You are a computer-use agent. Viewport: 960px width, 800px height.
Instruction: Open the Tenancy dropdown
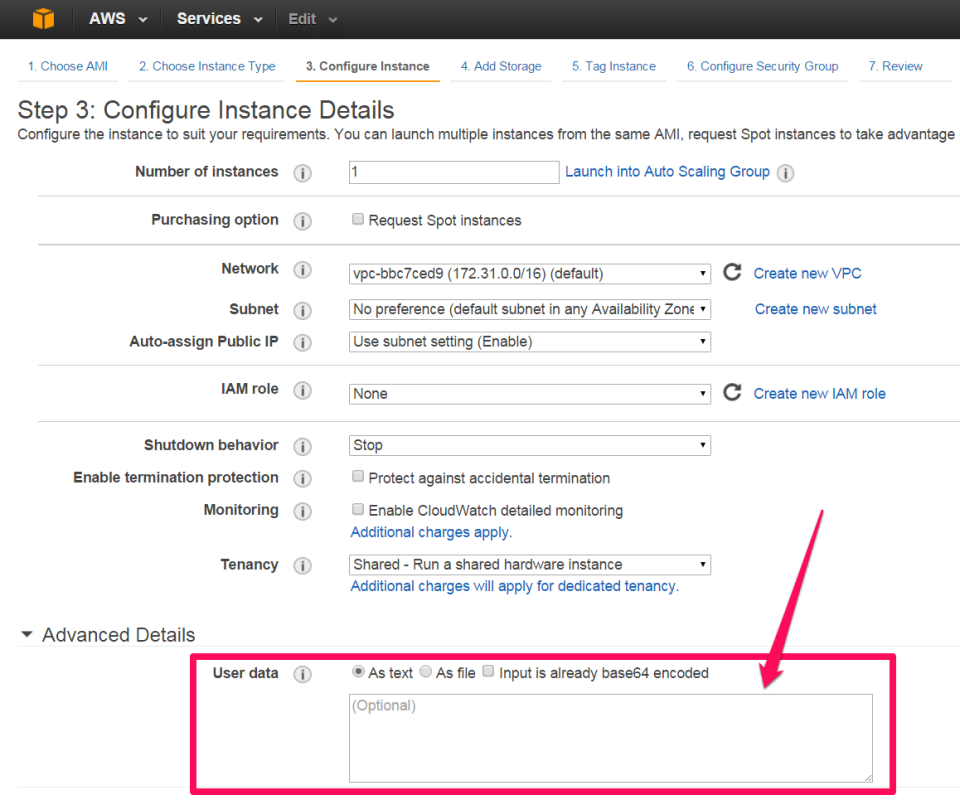point(530,564)
